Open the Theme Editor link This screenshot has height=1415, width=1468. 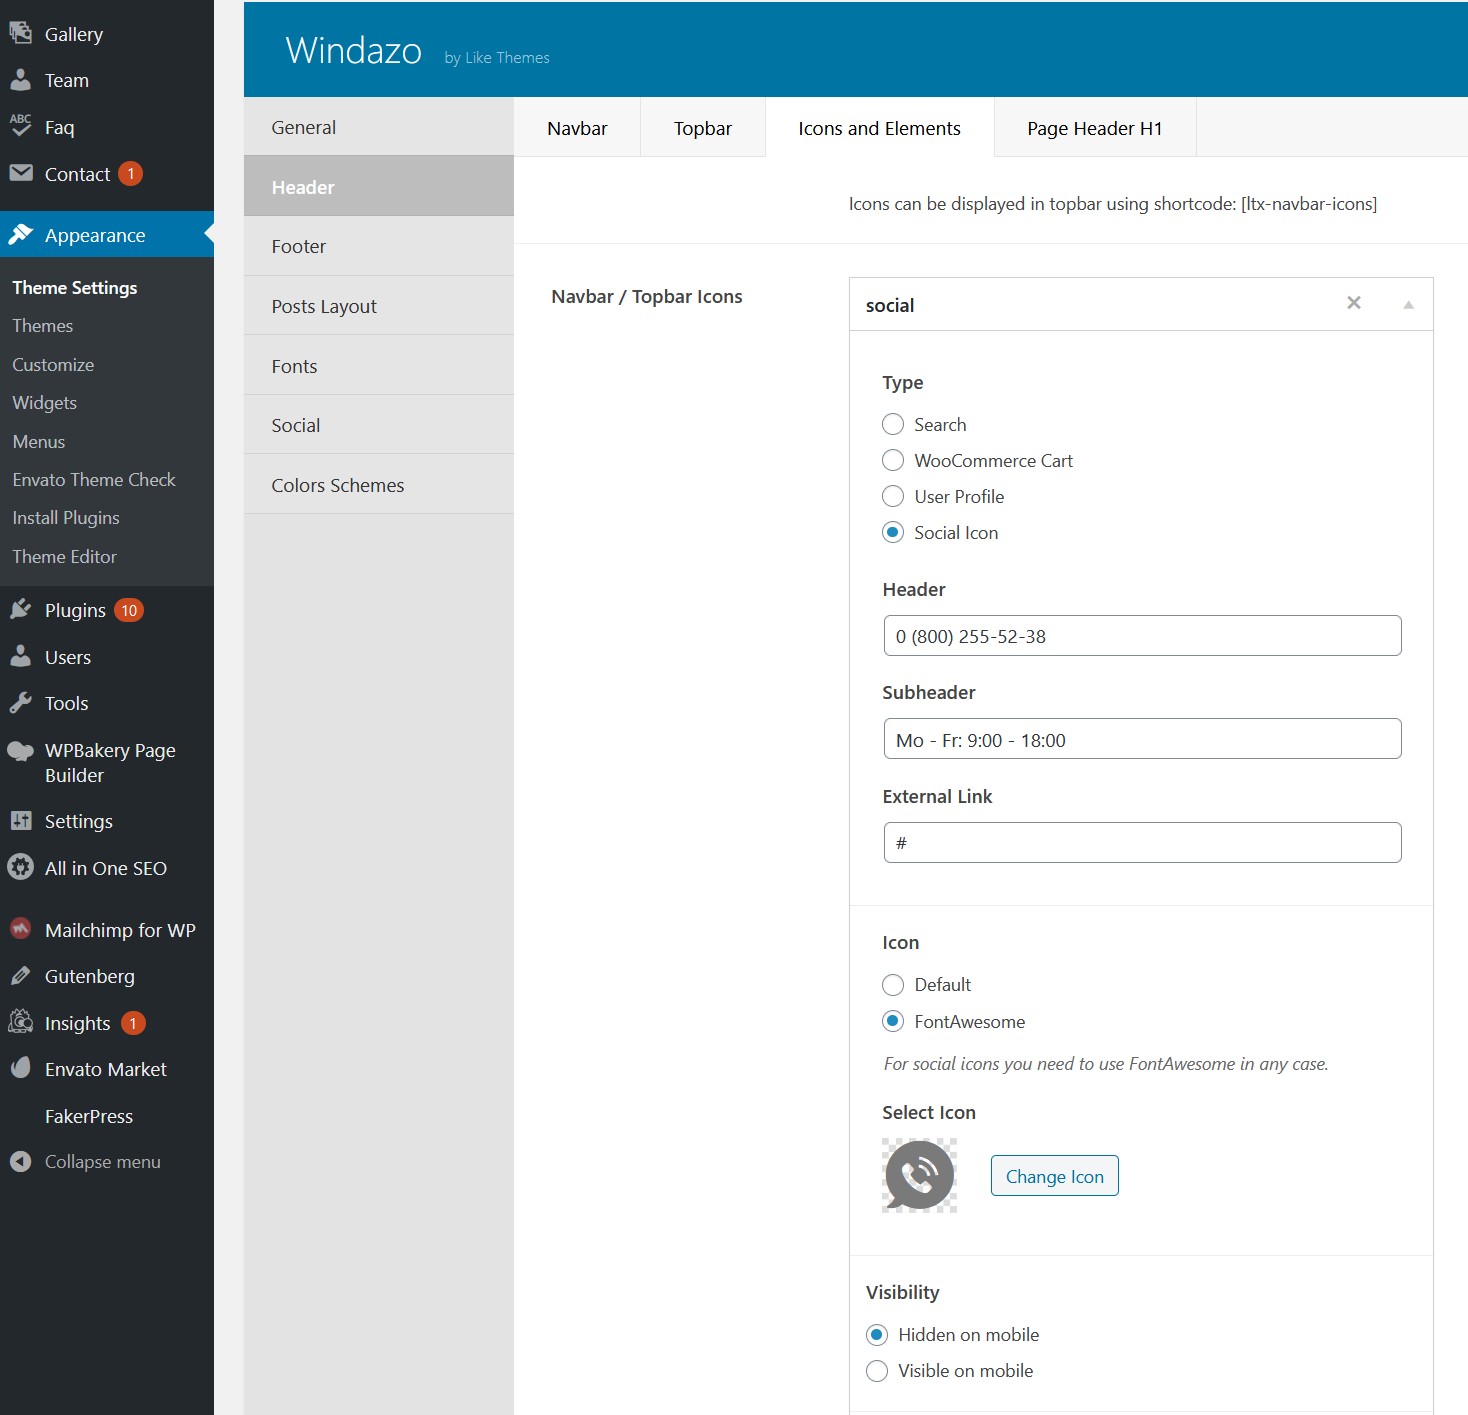[65, 557]
